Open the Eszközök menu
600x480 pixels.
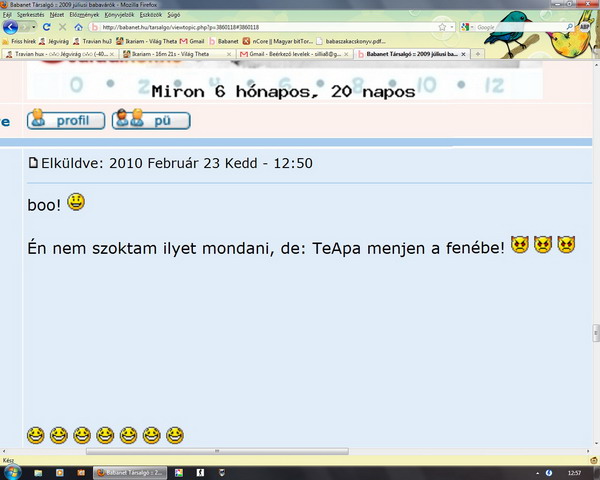coord(151,15)
